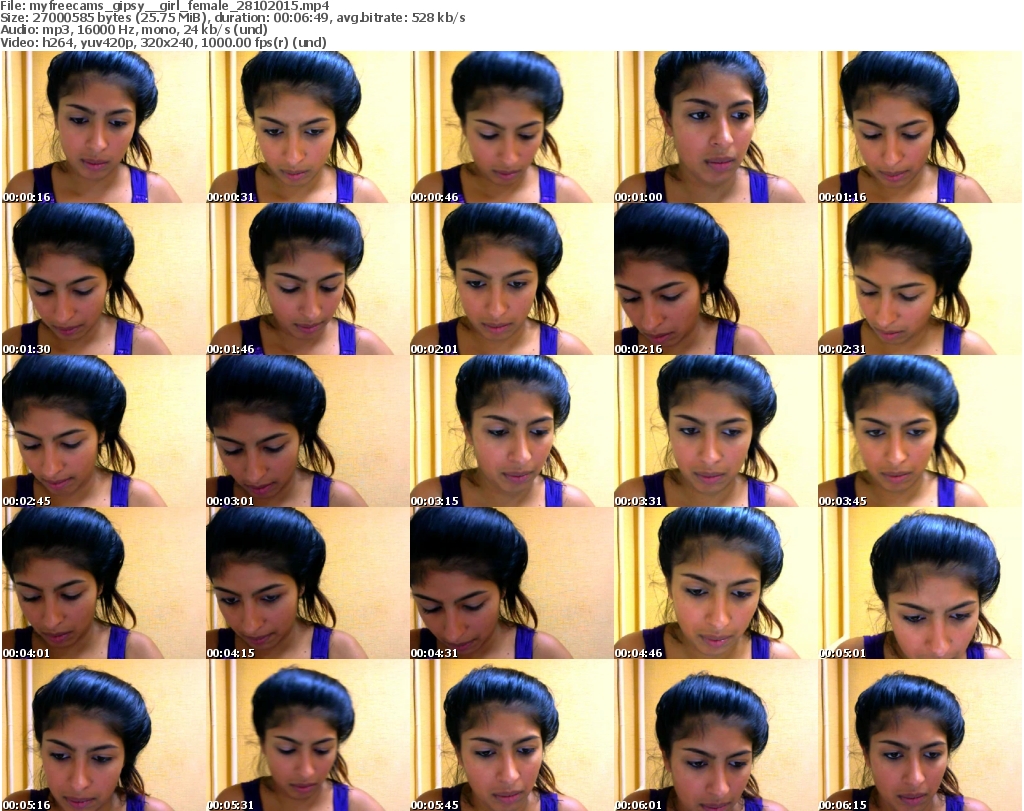Image resolution: width=1024 pixels, height=811 pixels.
Task: Choose the frame marked 00:05:31
Action: (308, 735)
